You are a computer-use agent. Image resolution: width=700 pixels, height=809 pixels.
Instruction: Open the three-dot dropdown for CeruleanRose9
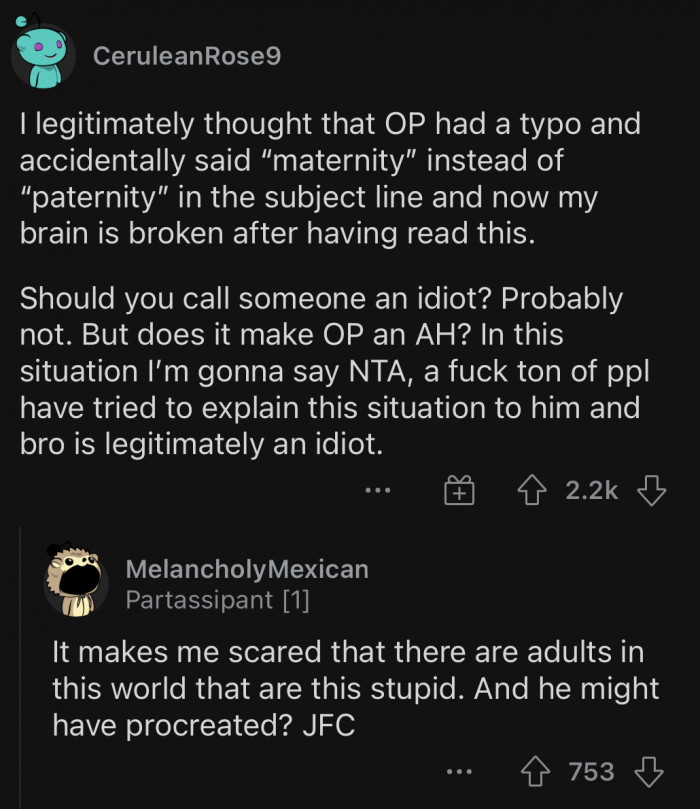point(377,491)
